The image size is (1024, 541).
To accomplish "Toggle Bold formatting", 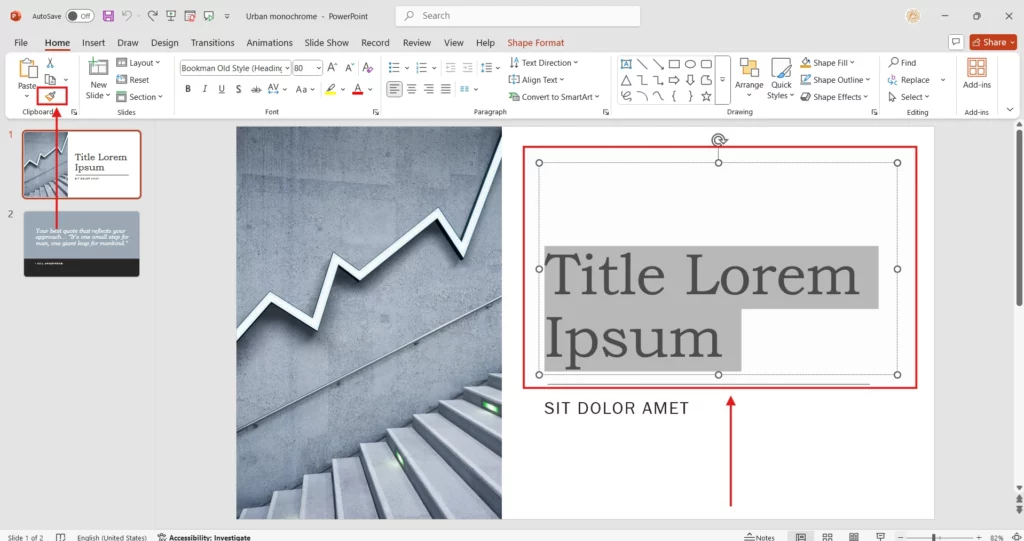I will click(x=187, y=89).
